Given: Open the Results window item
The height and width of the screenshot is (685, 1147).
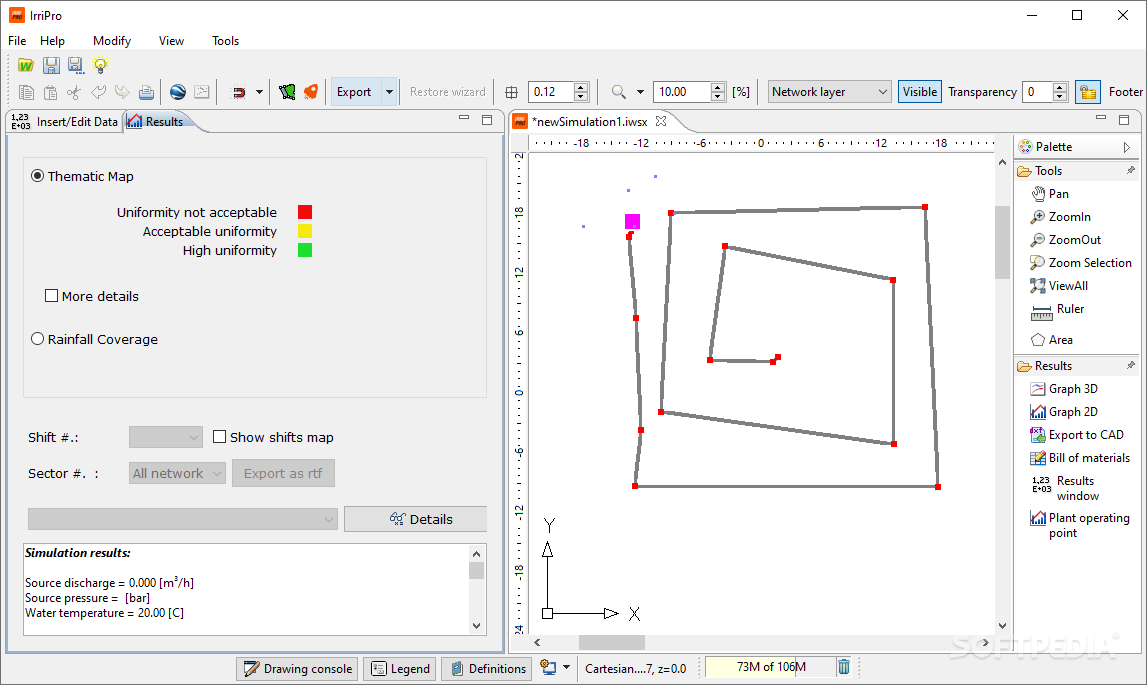Looking at the screenshot, I should (x=1064, y=487).
